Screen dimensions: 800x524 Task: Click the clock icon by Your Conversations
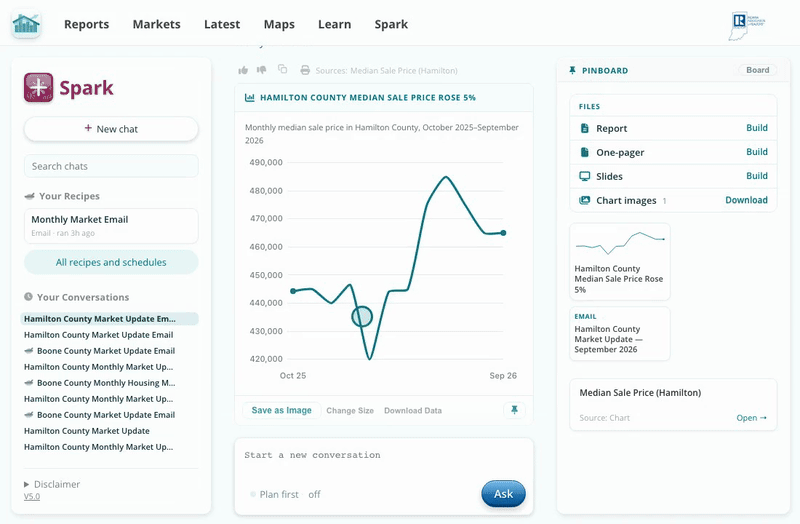click(x=29, y=296)
